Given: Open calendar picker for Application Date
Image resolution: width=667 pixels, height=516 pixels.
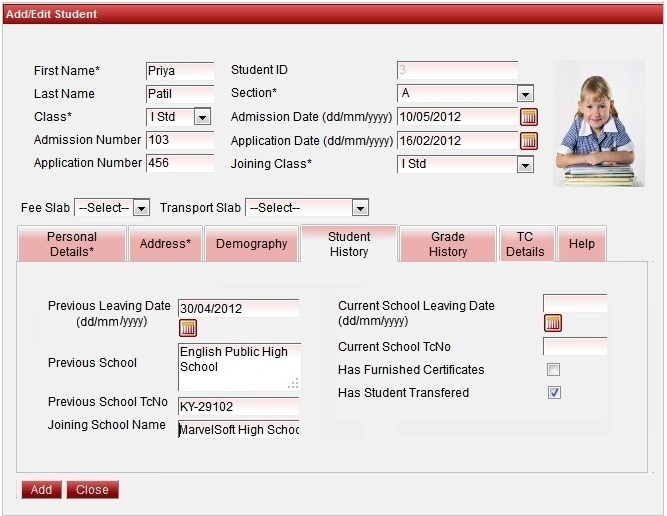Looking at the screenshot, I should coord(529,141).
